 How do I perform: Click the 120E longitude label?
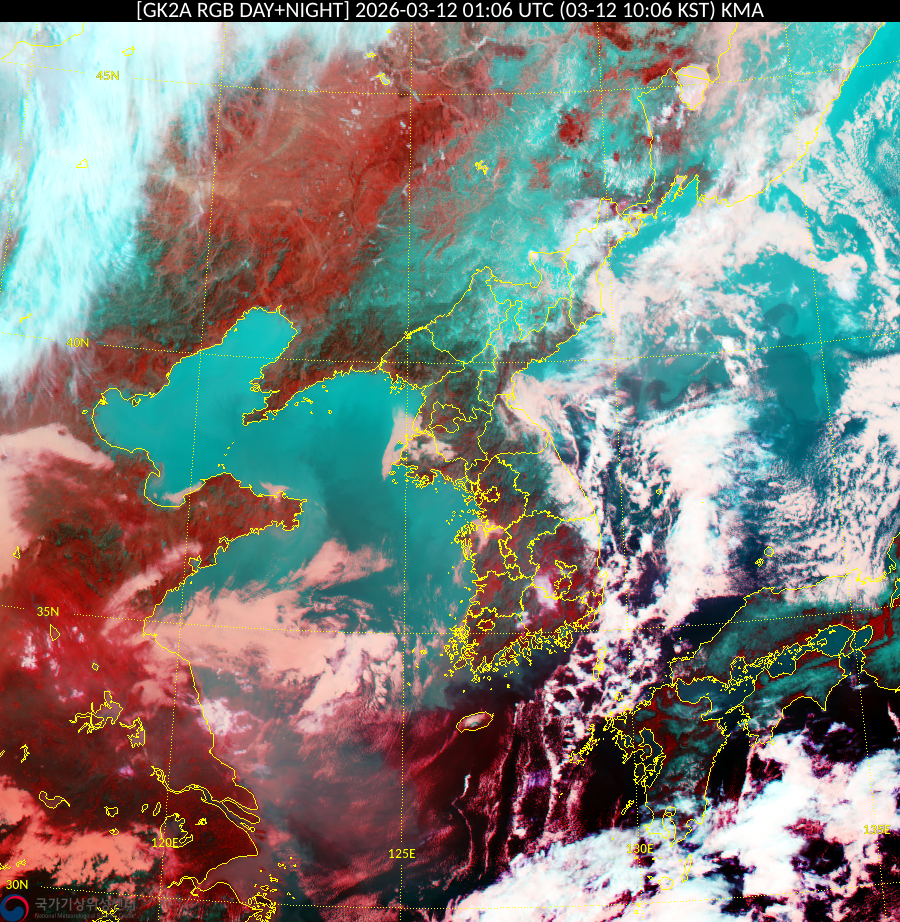coord(167,843)
